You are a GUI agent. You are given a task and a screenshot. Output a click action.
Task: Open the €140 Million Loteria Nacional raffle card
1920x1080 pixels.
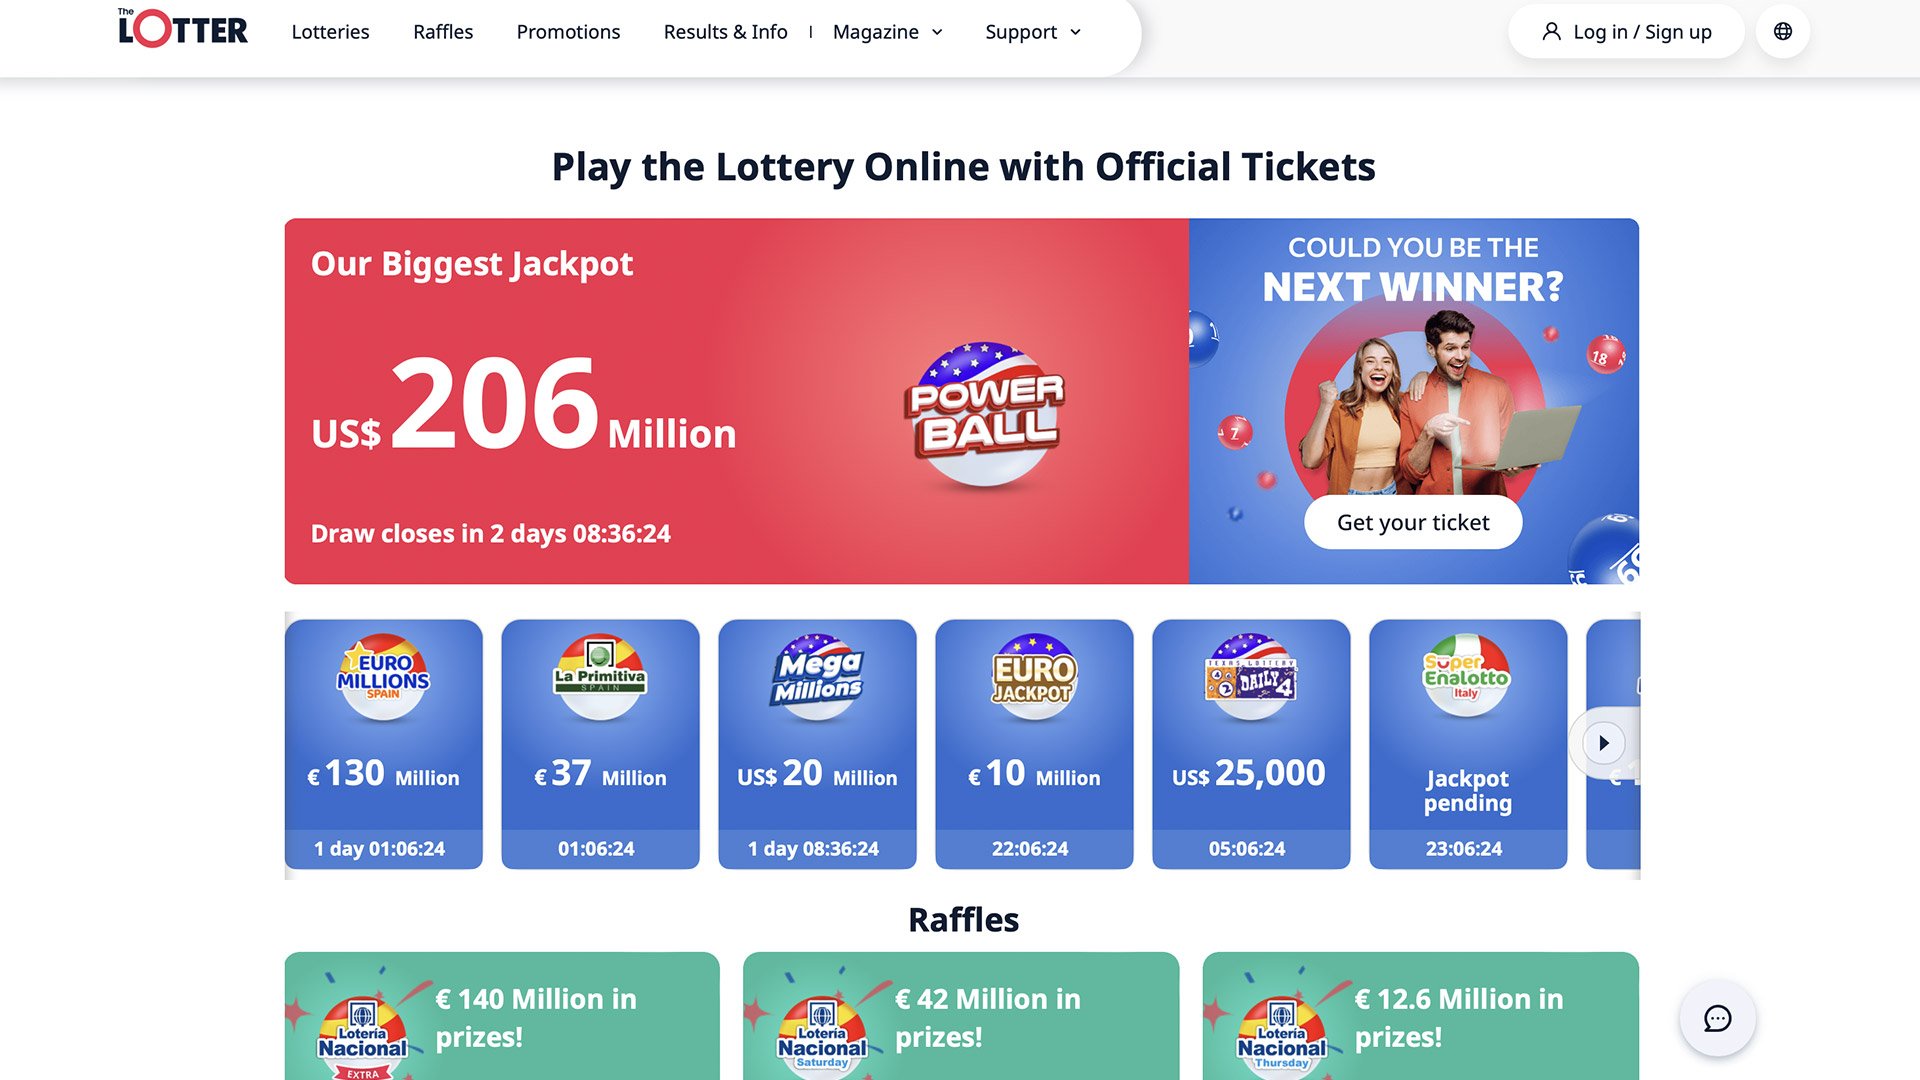[x=502, y=1016]
